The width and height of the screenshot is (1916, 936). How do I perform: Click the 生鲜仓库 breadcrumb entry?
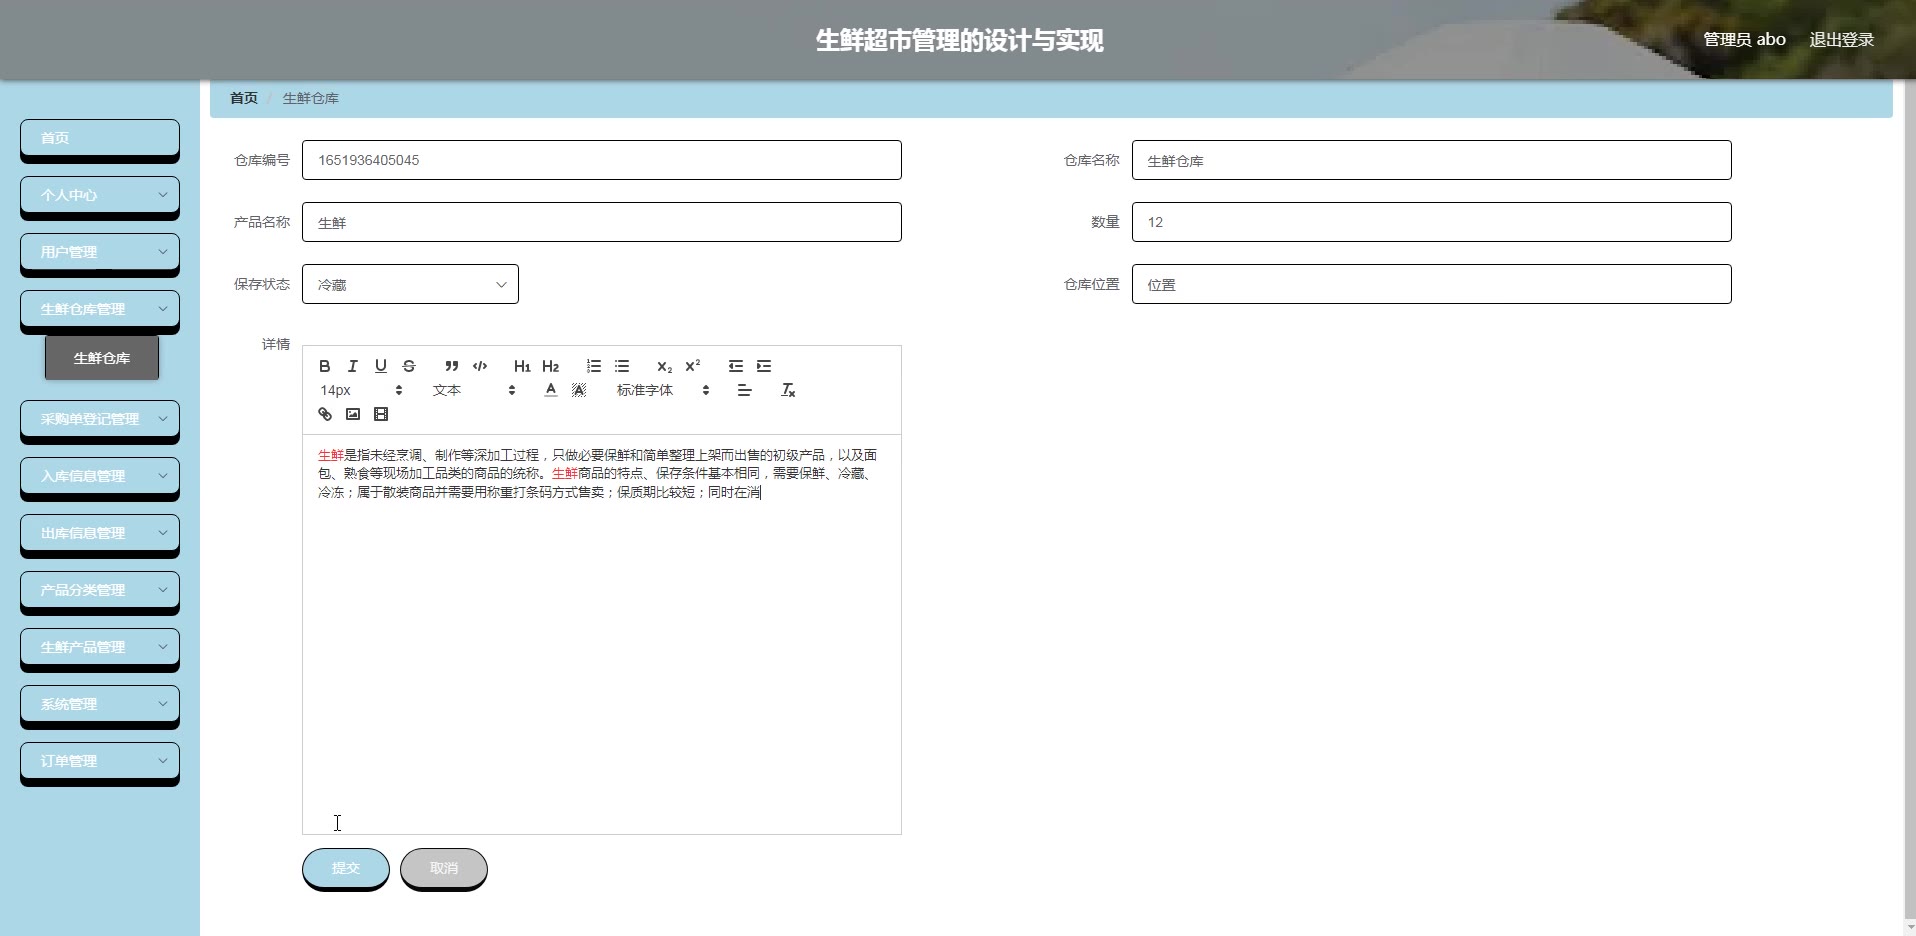click(311, 98)
